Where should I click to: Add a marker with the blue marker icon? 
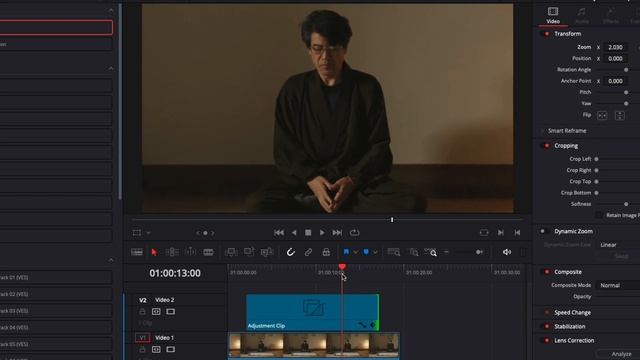click(x=366, y=252)
